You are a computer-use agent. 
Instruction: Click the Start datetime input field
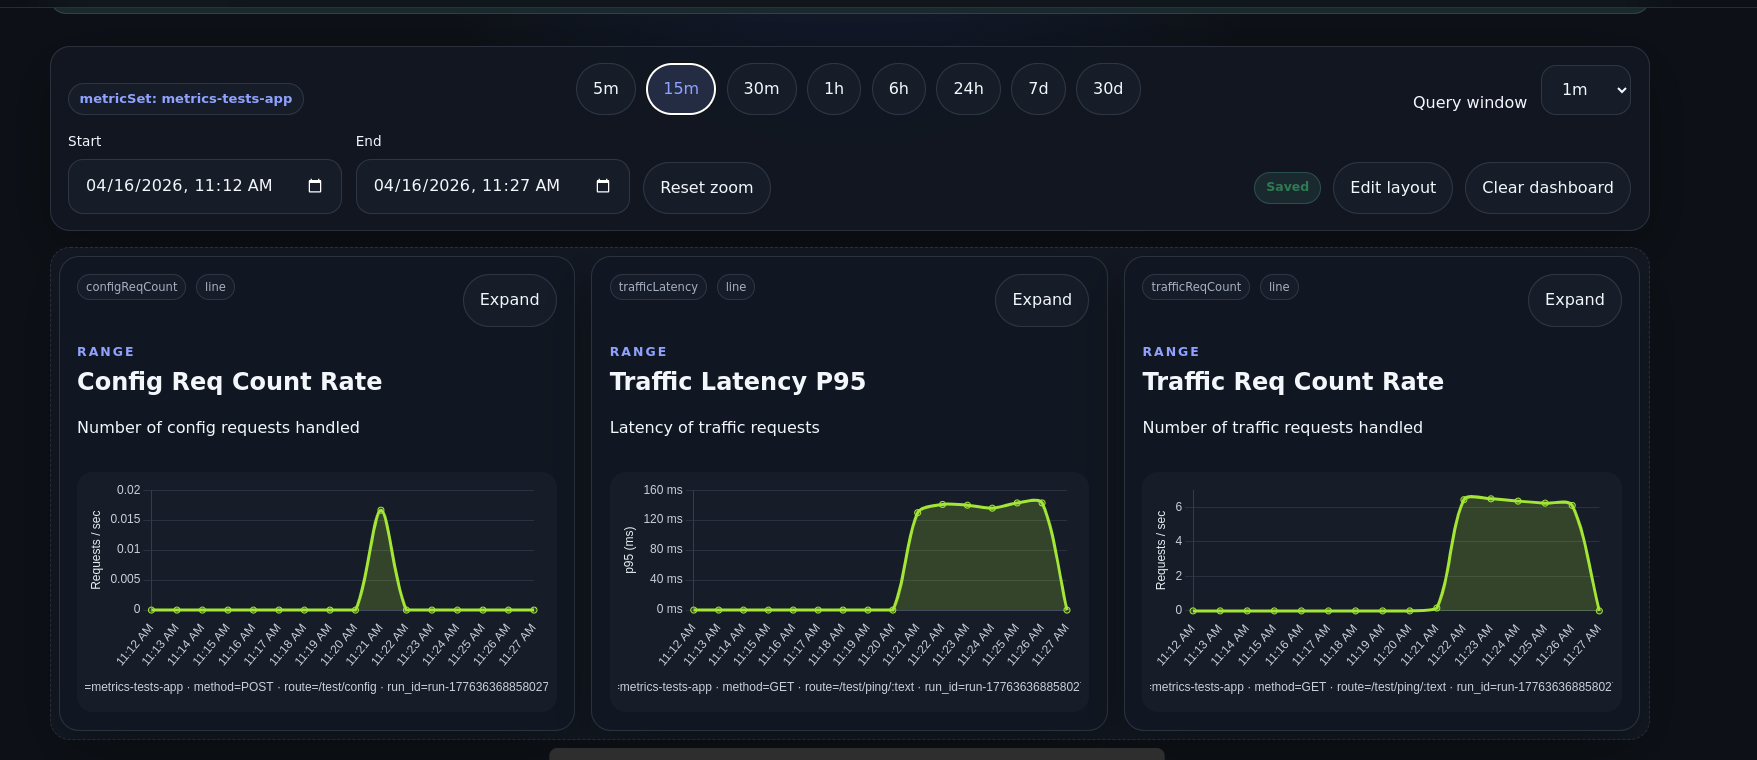[x=205, y=186]
